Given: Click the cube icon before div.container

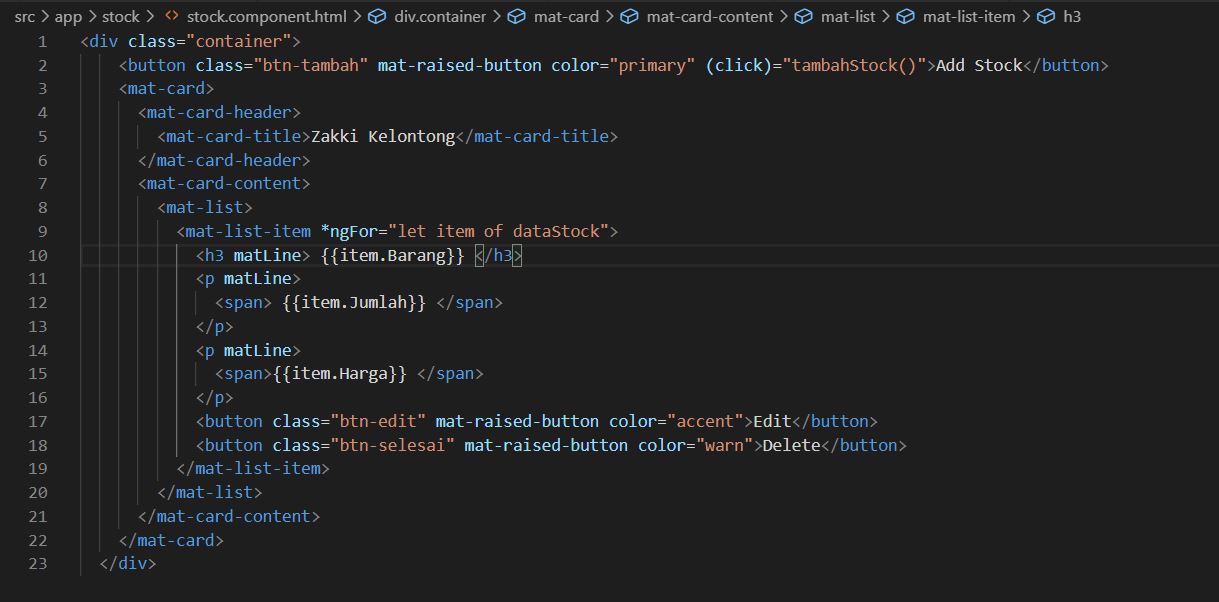Looking at the screenshot, I should click(x=377, y=16).
